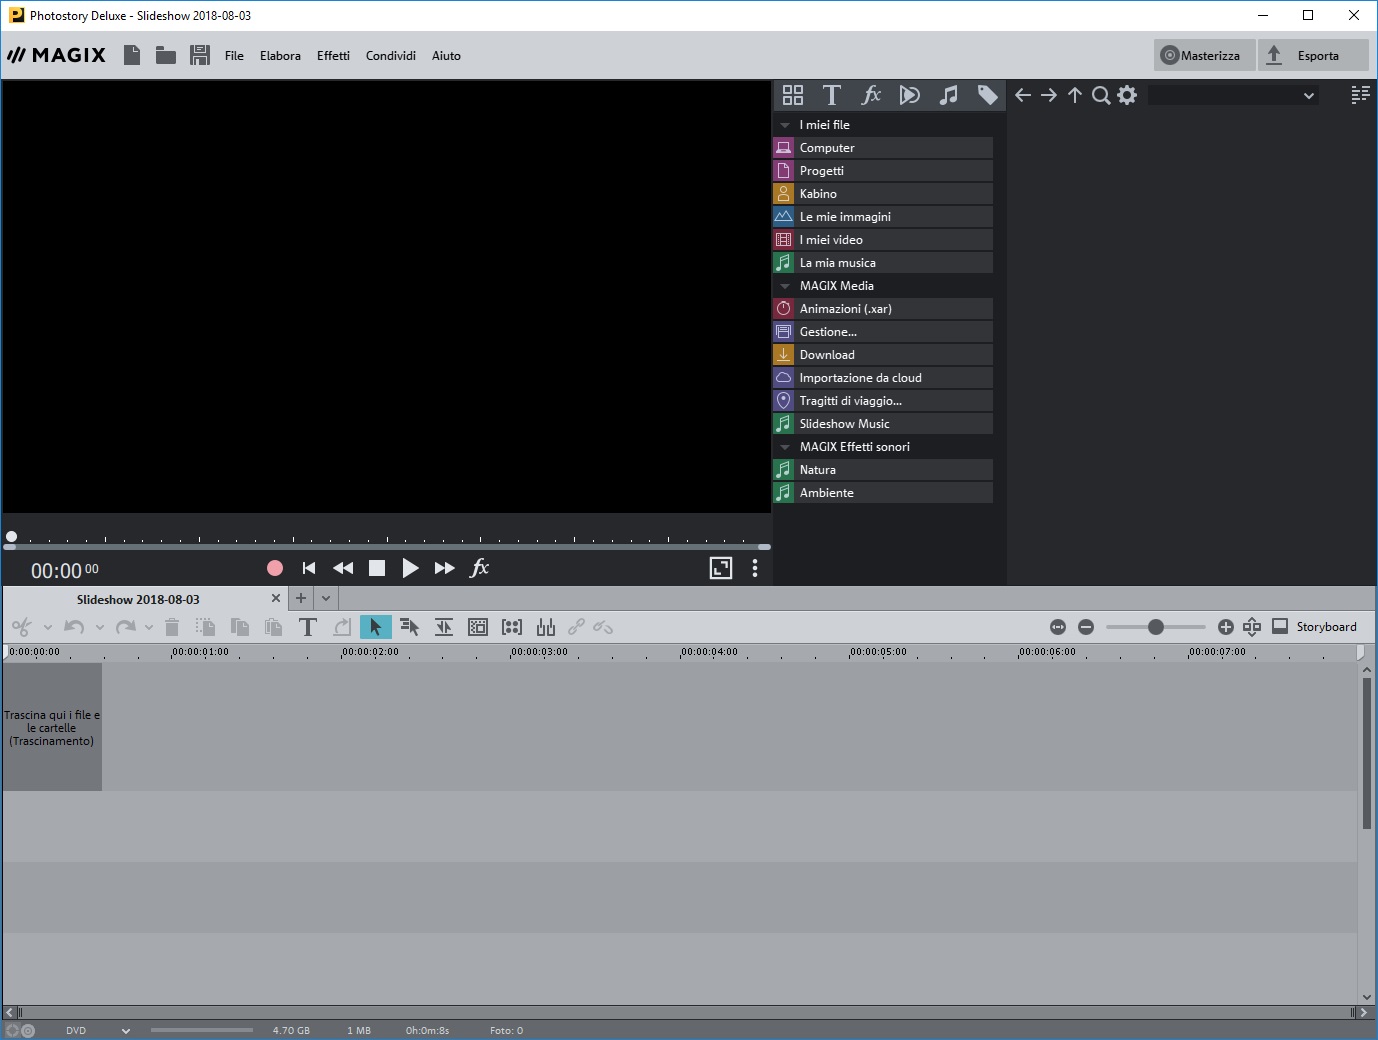Select 'Animazioni (.xar)' entry
Screen dimensions: 1378x1040
[883, 309]
